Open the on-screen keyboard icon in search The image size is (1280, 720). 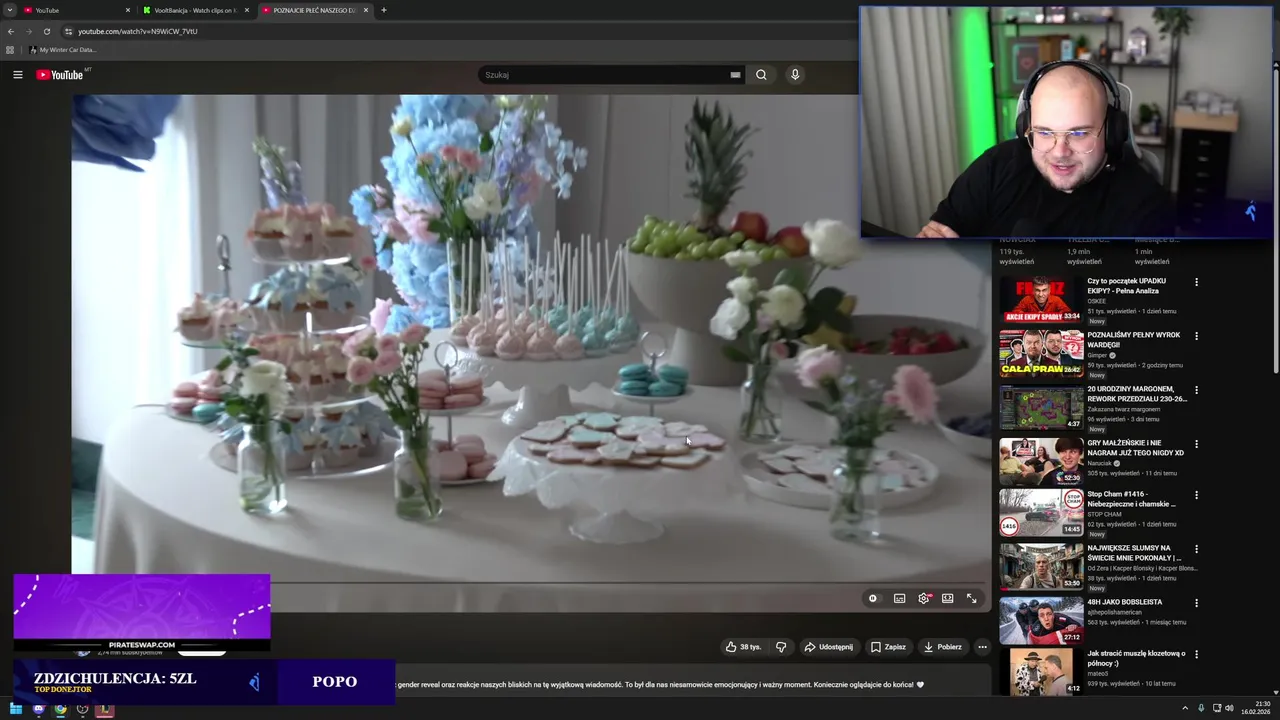click(x=735, y=75)
